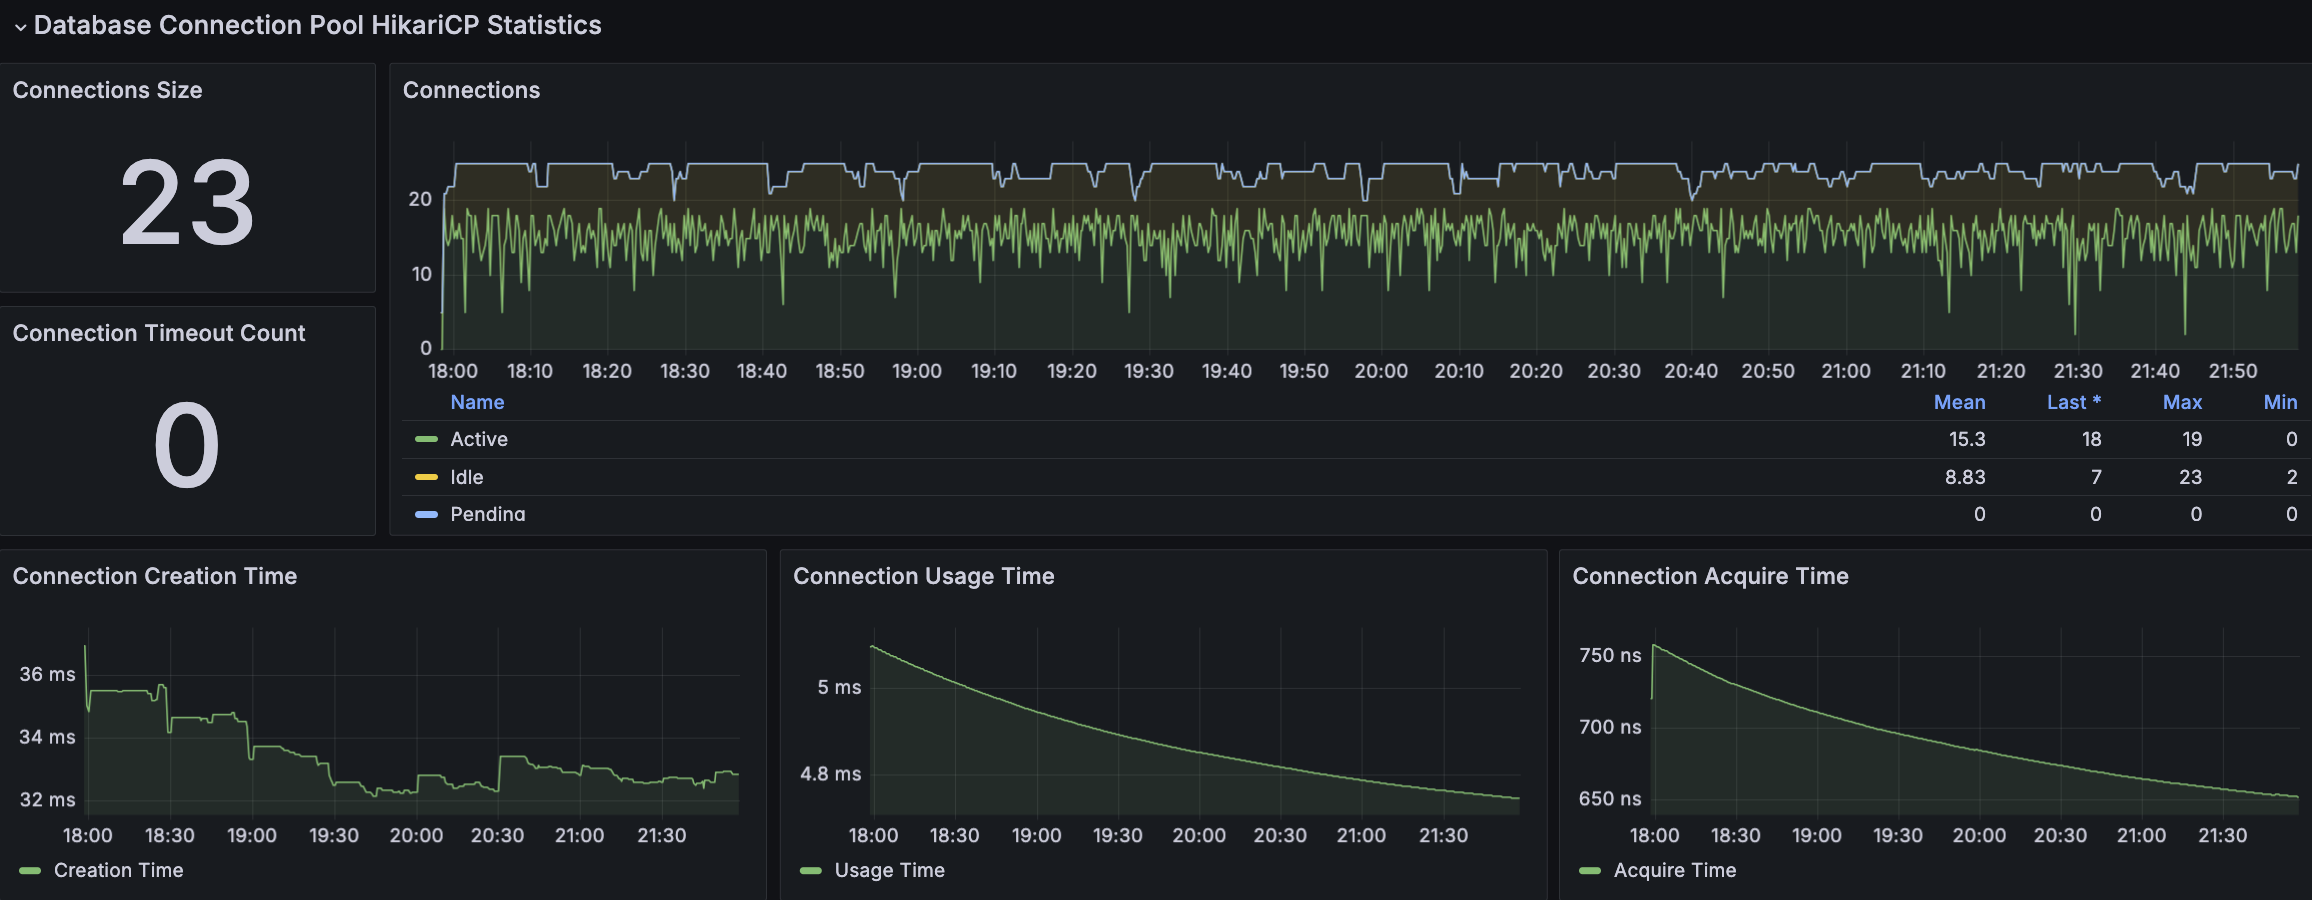Open the Connection Usage Time panel title
This screenshot has width=2312, height=900.
click(x=924, y=576)
